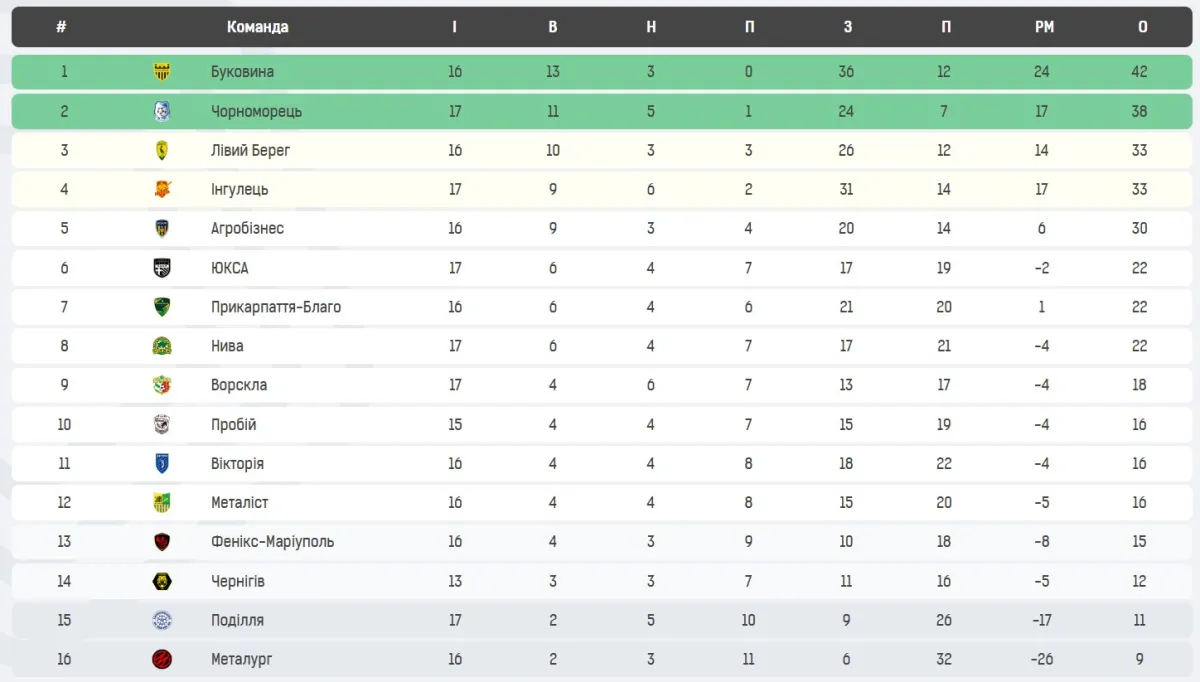
Task: Click the Металург red round emblem
Action: pos(162,659)
